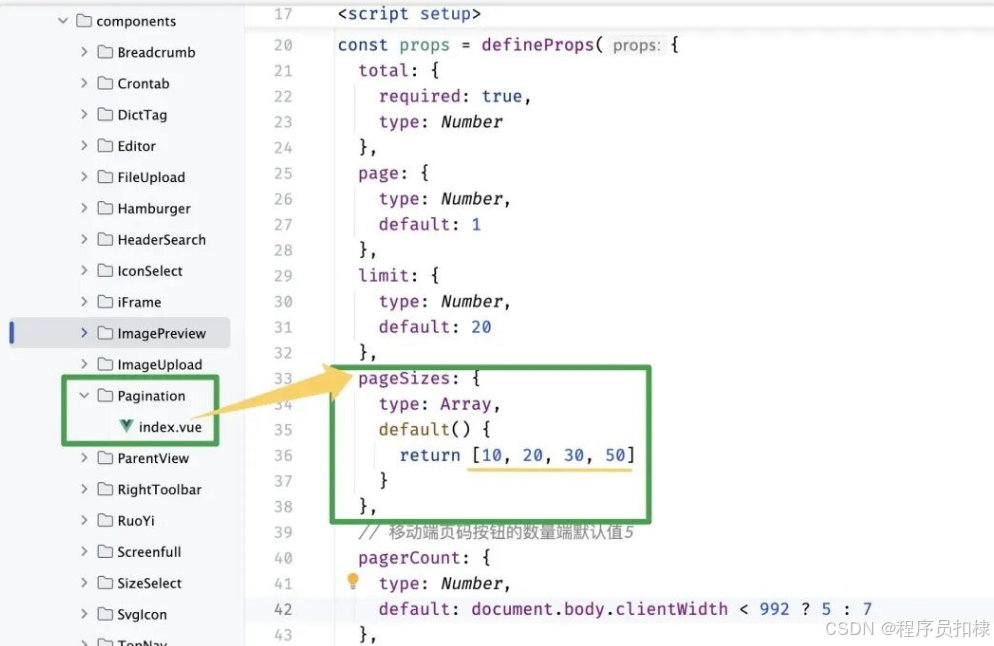994x646 pixels.
Task: Select the components folder label
Action: point(136,22)
